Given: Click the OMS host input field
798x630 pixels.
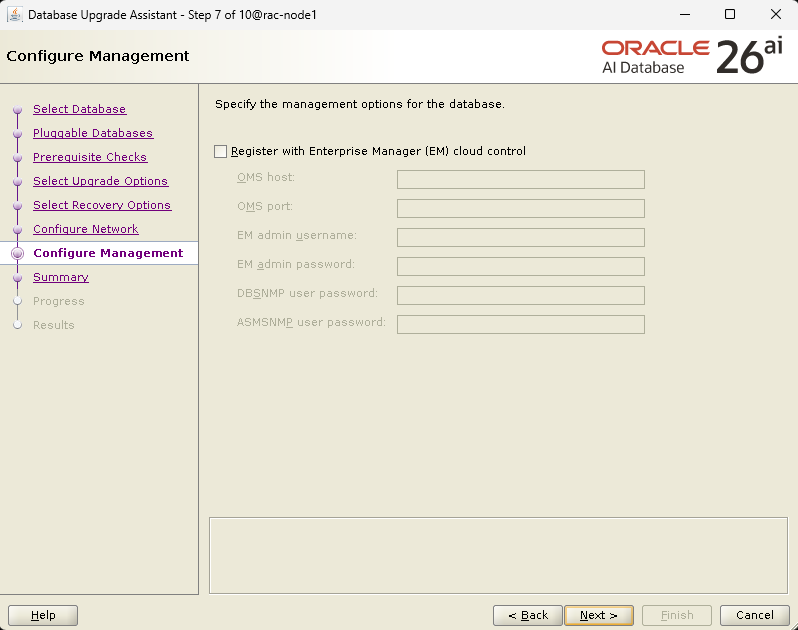Looking at the screenshot, I should point(521,179).
